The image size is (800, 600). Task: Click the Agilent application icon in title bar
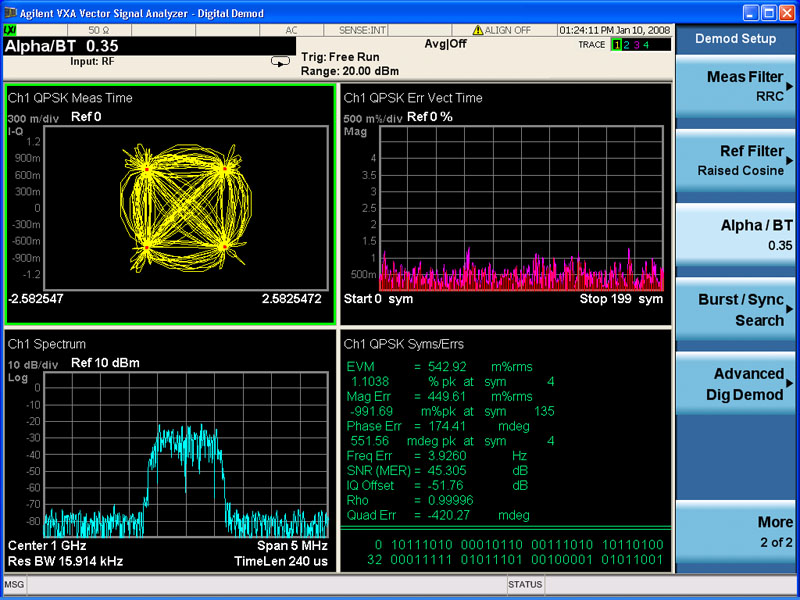11,11
